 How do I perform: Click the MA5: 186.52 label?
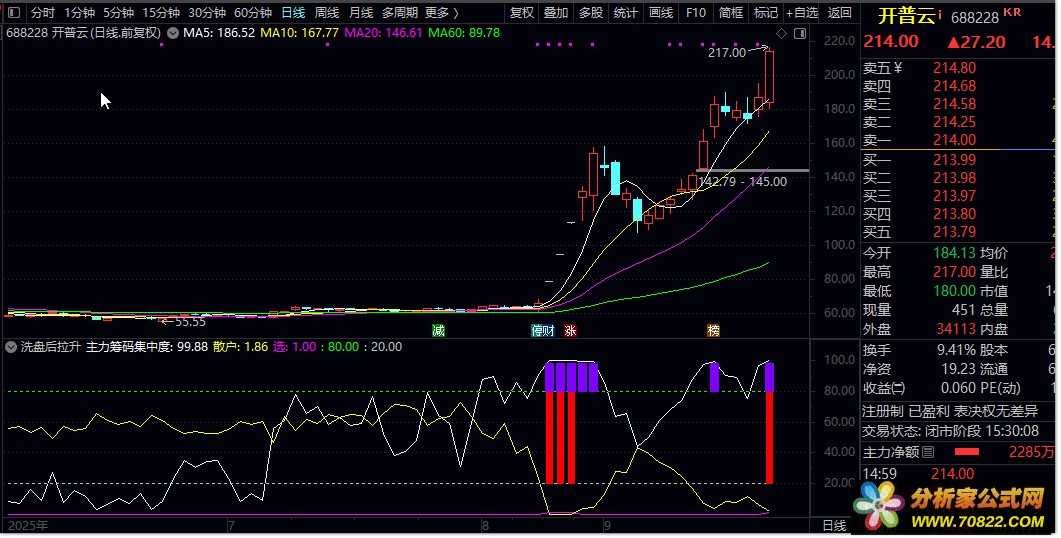pos(219,33)
